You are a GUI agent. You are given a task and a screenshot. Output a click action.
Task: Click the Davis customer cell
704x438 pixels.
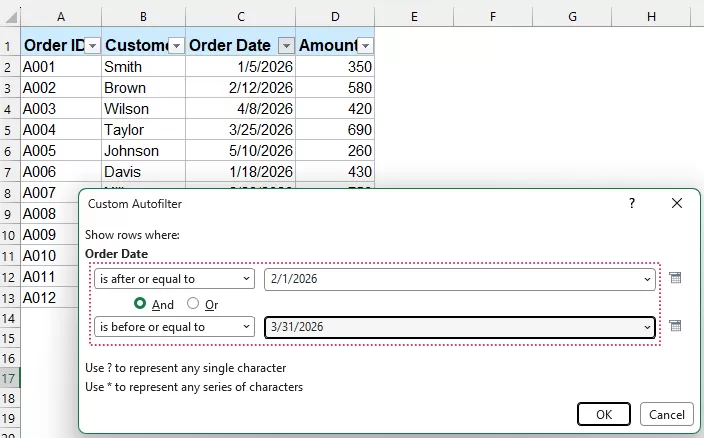click(143, 172)
